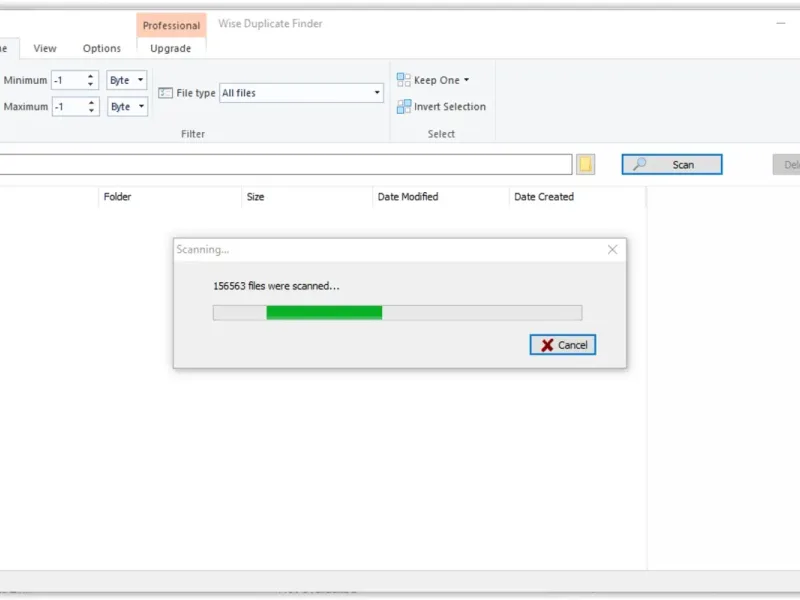Viewport: 800px width, 600px height.
Task: Click the '156563 files were scanned...' text
Action: 276,286
